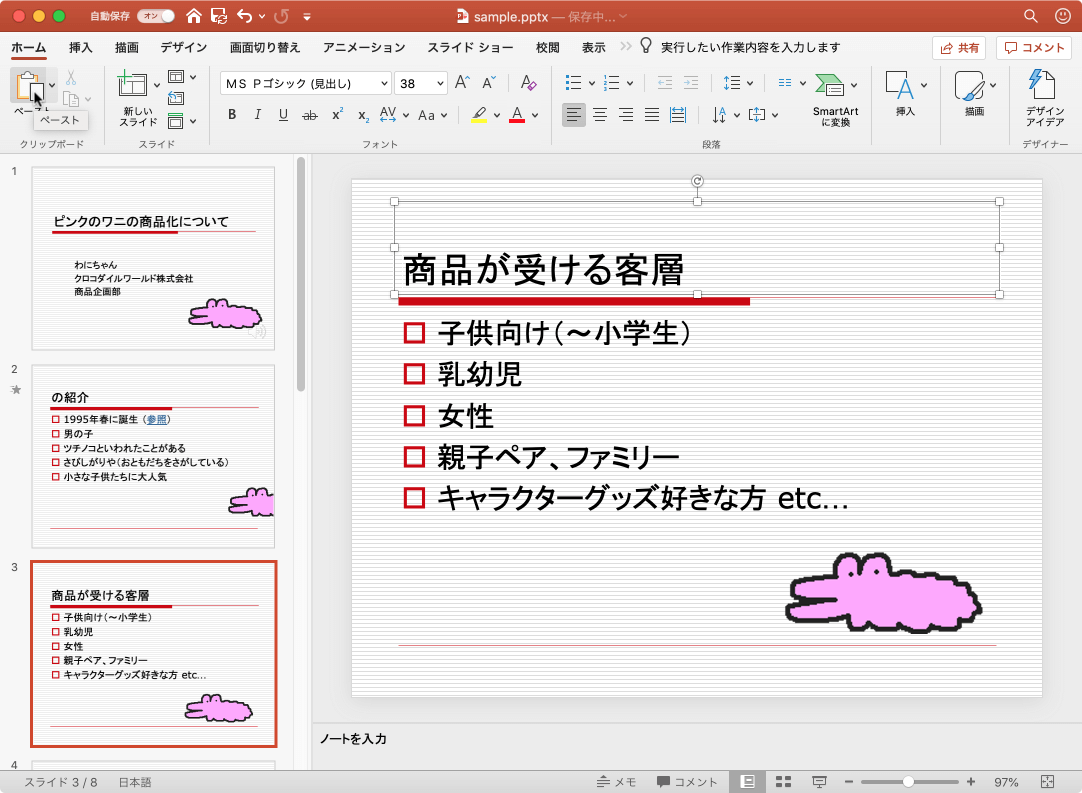Select the center text alignment icon
Screen dimensions: 1082x793
(600, 115)
